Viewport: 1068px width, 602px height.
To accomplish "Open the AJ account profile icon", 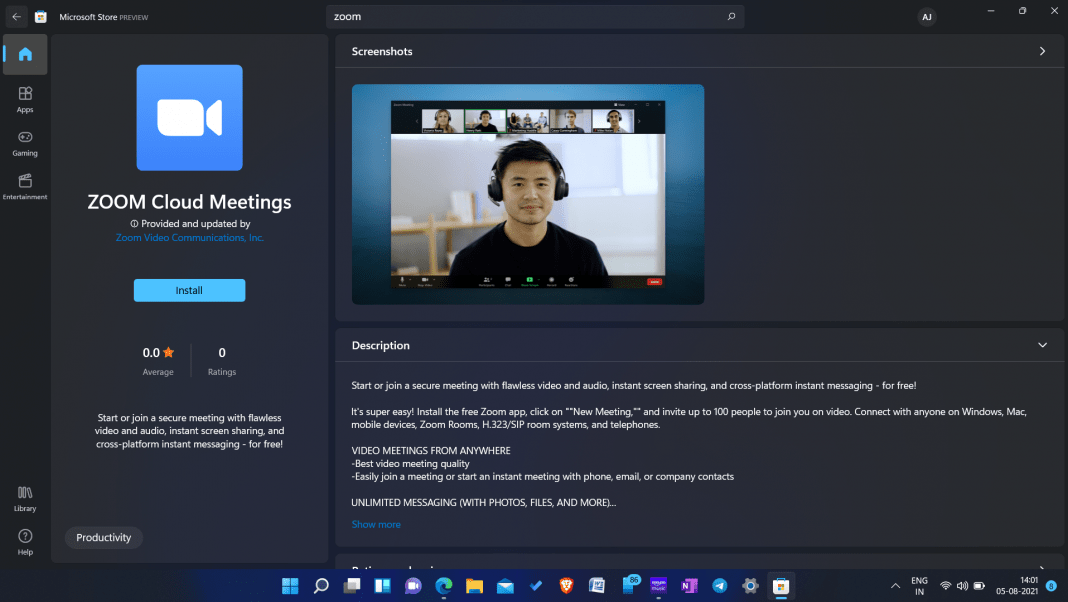I will pos(927,16).
